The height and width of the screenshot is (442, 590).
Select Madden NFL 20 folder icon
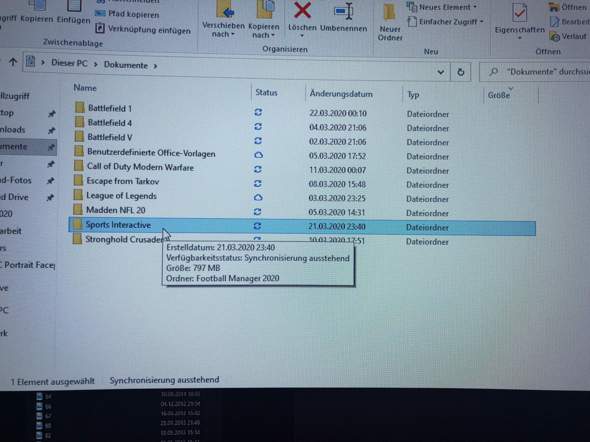(78, 209)
